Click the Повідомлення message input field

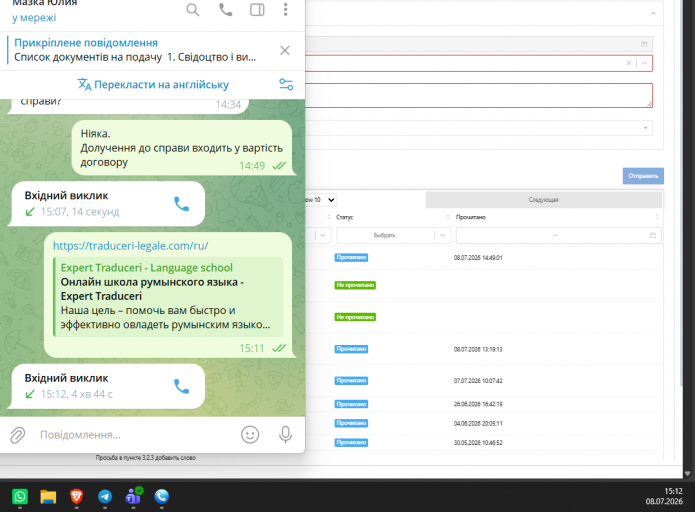[133, 435]
